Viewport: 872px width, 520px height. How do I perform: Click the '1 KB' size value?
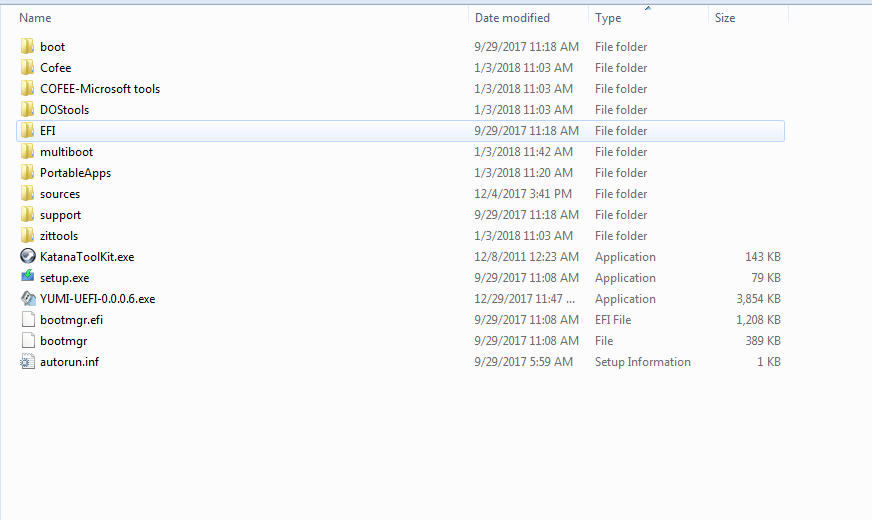pos(769,362)
